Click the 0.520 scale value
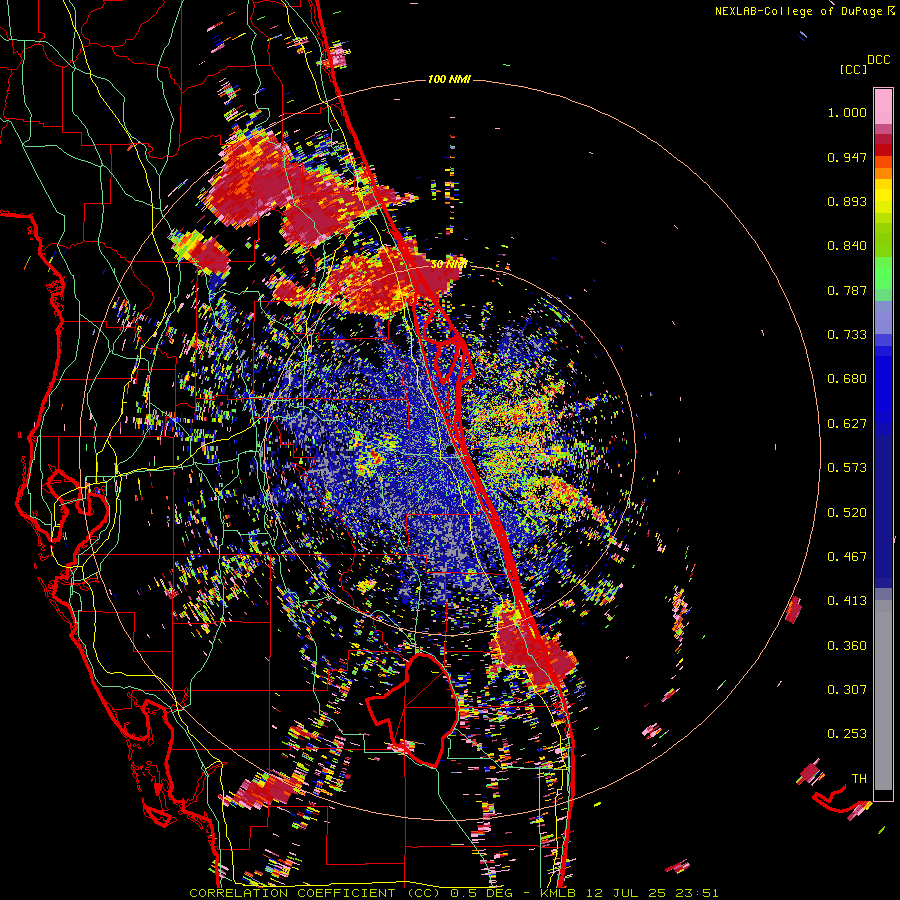This screenshot has width=900, height=900. point(847,513)
